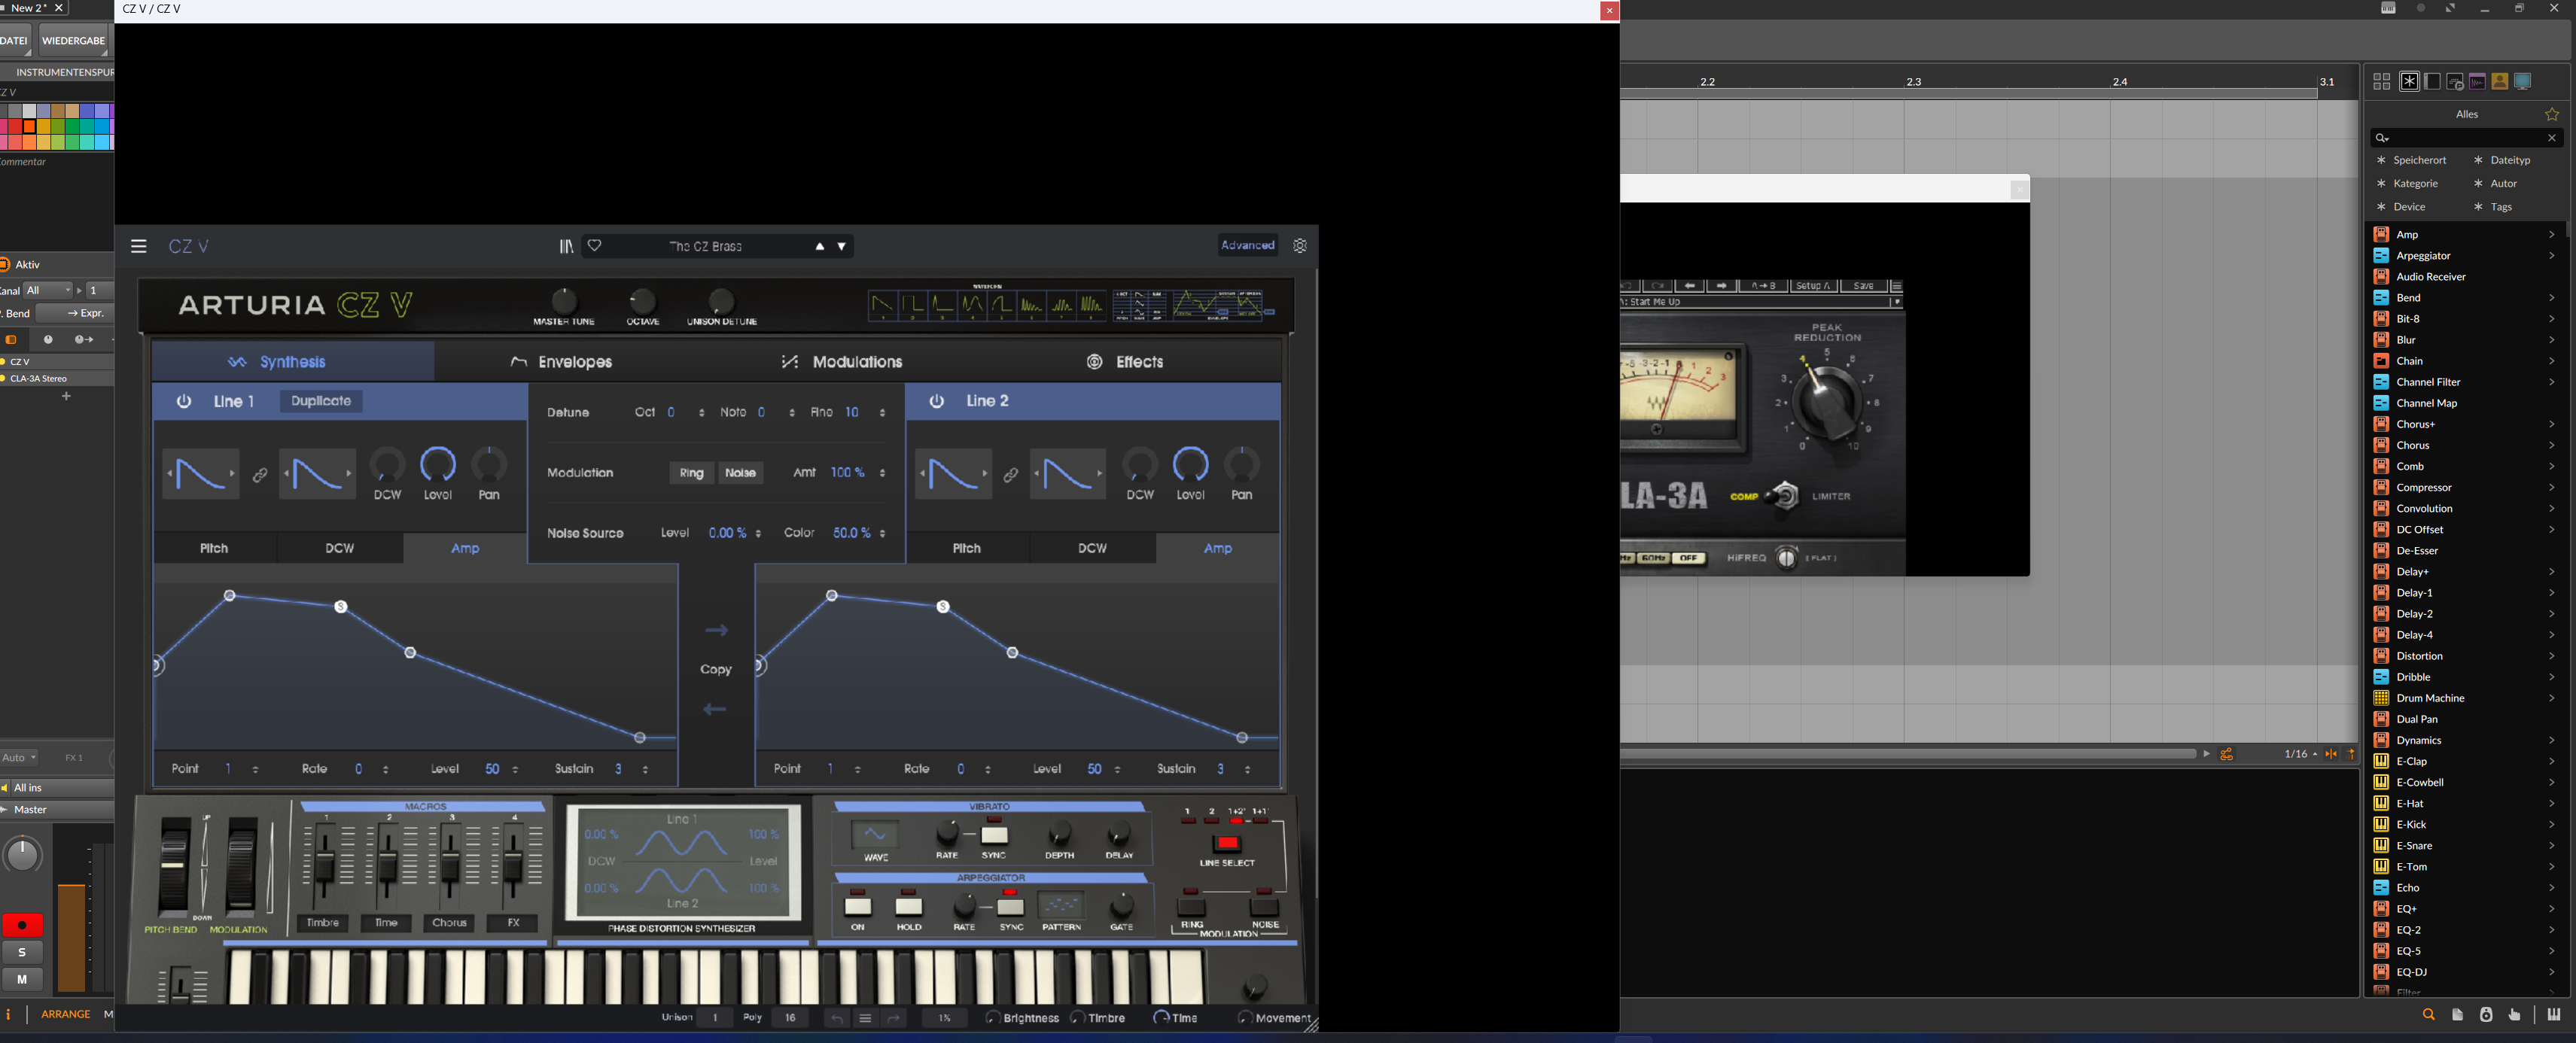Open the CZ V settings gear
Image resolution: width=2576 pixels, height=1043 pixels.
[x=1300, y=246]
